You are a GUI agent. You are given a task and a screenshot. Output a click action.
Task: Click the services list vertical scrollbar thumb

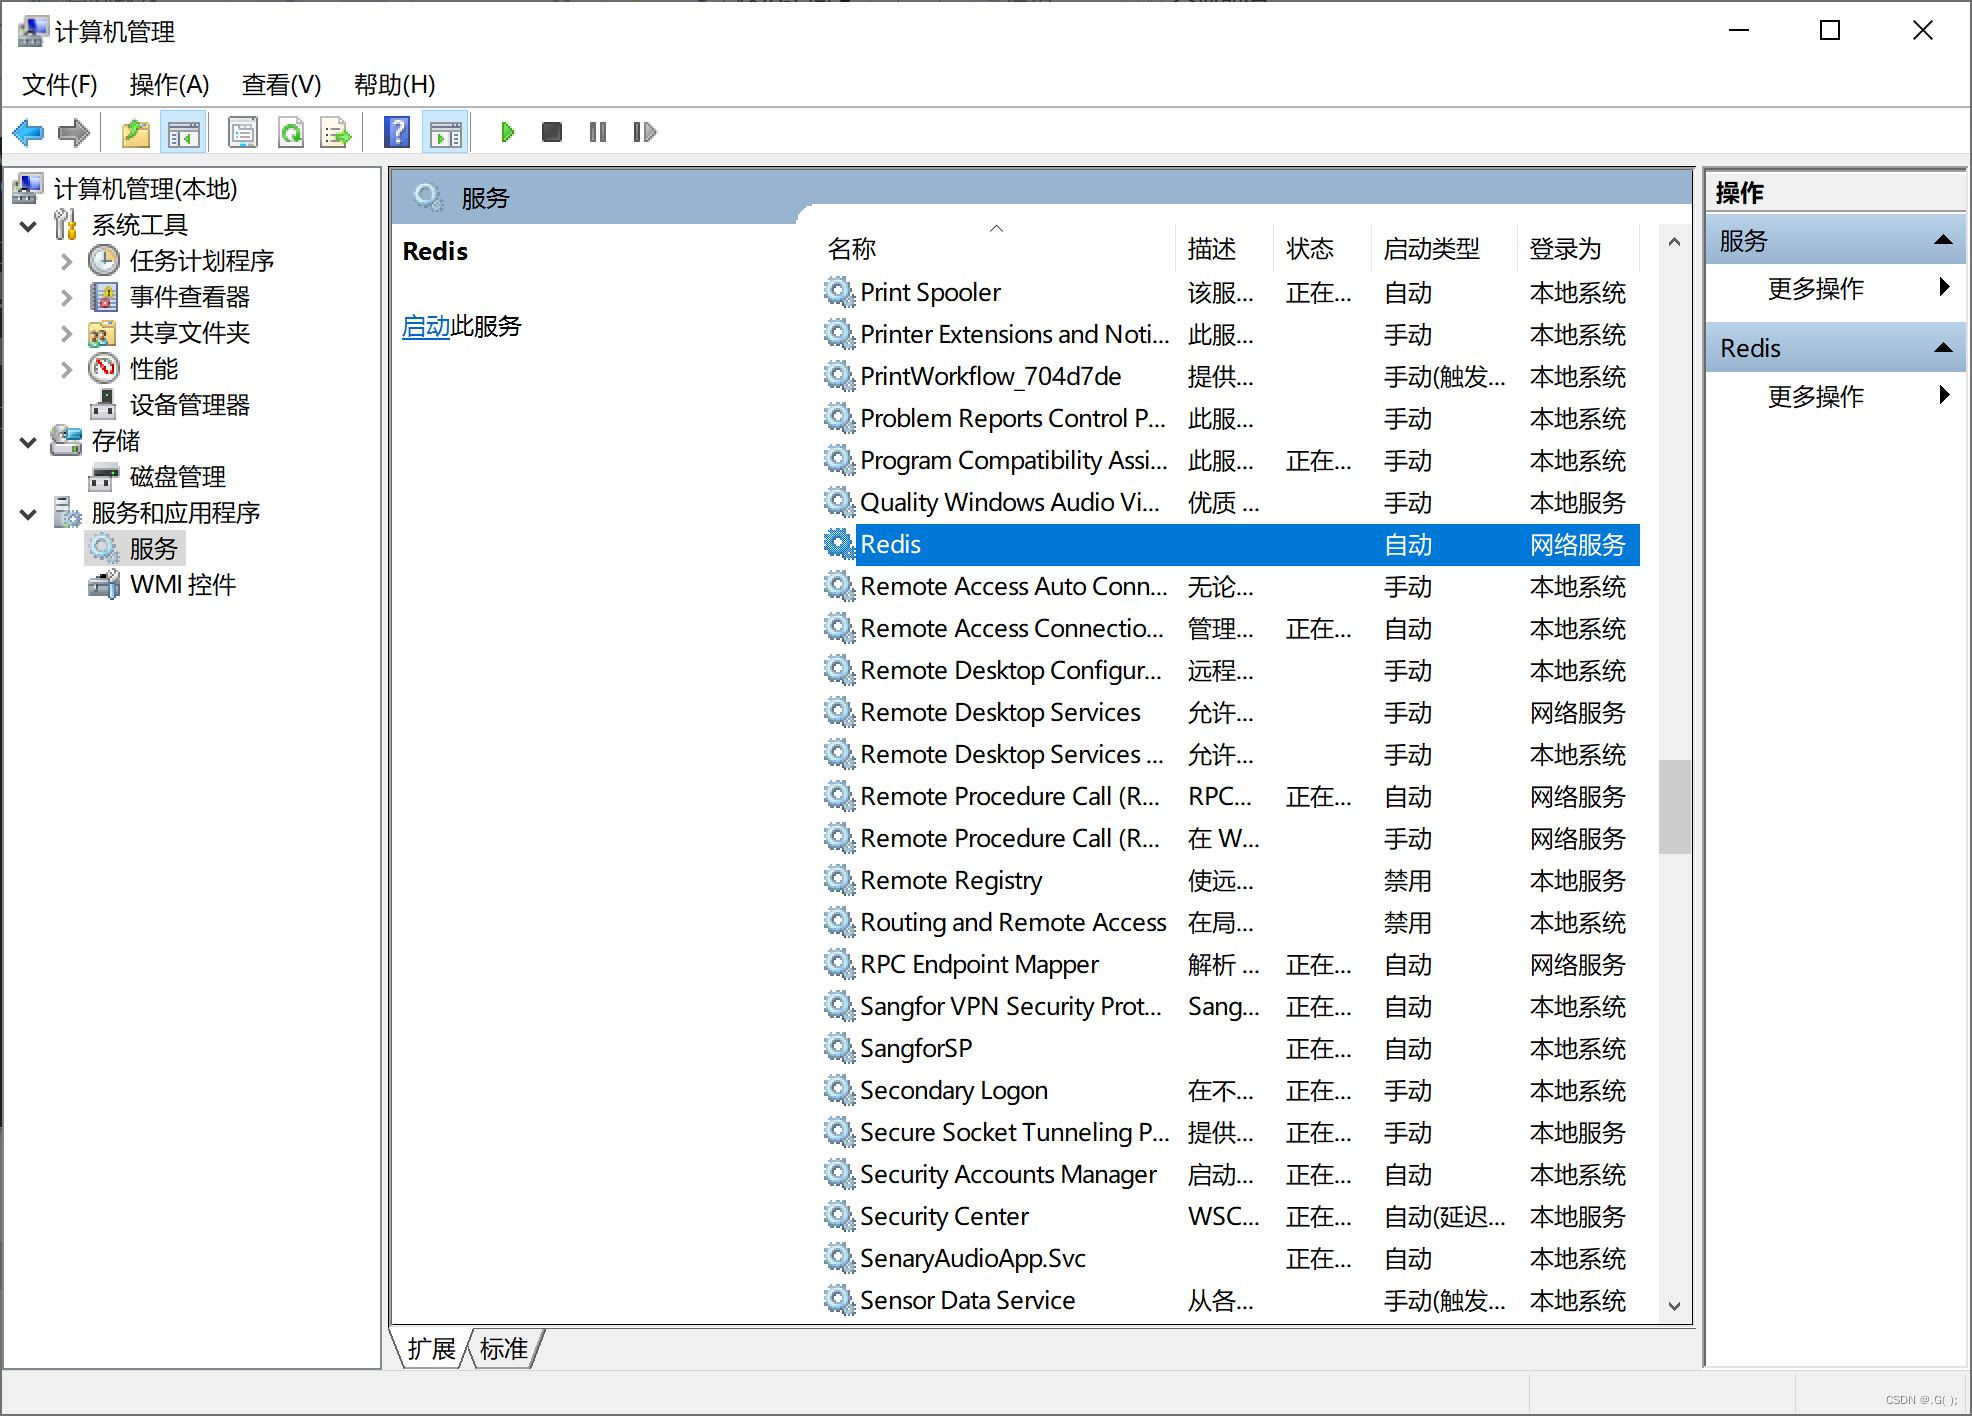tap(1673, 806)
